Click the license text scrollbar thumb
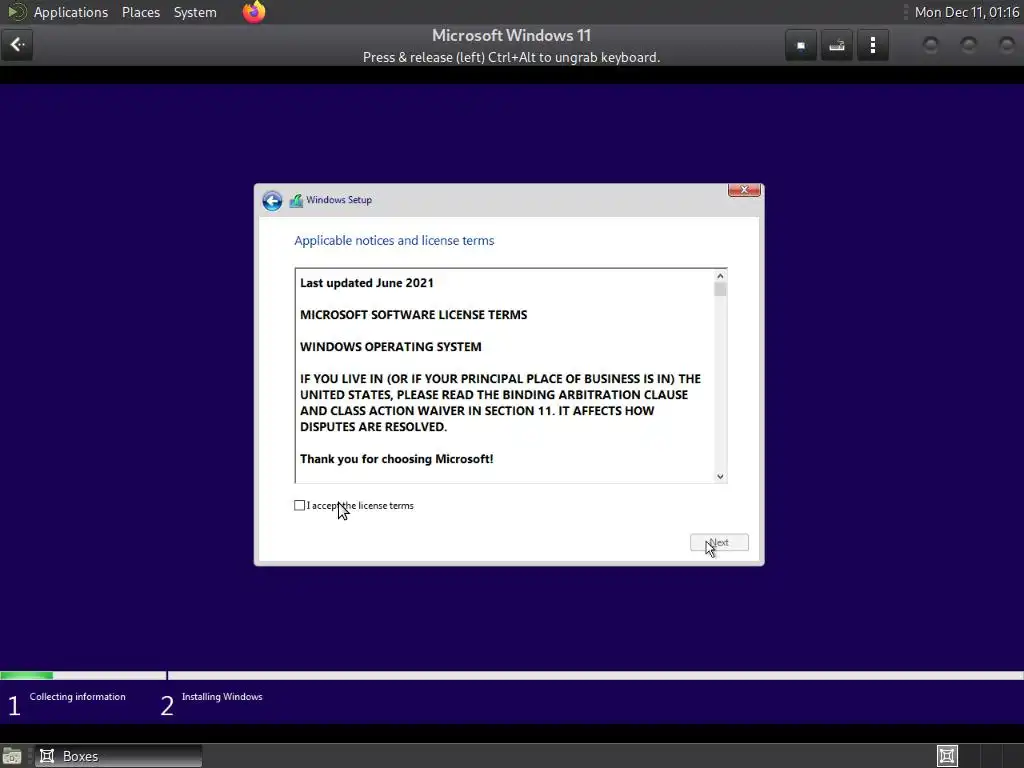Image resolution: width=1024 pixels, height=768 pixels. point(720,289)
